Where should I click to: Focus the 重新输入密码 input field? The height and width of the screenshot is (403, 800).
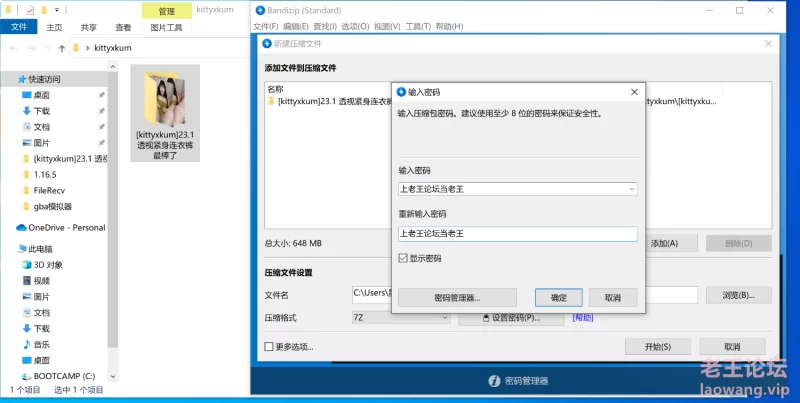click(x=518, y=234)
